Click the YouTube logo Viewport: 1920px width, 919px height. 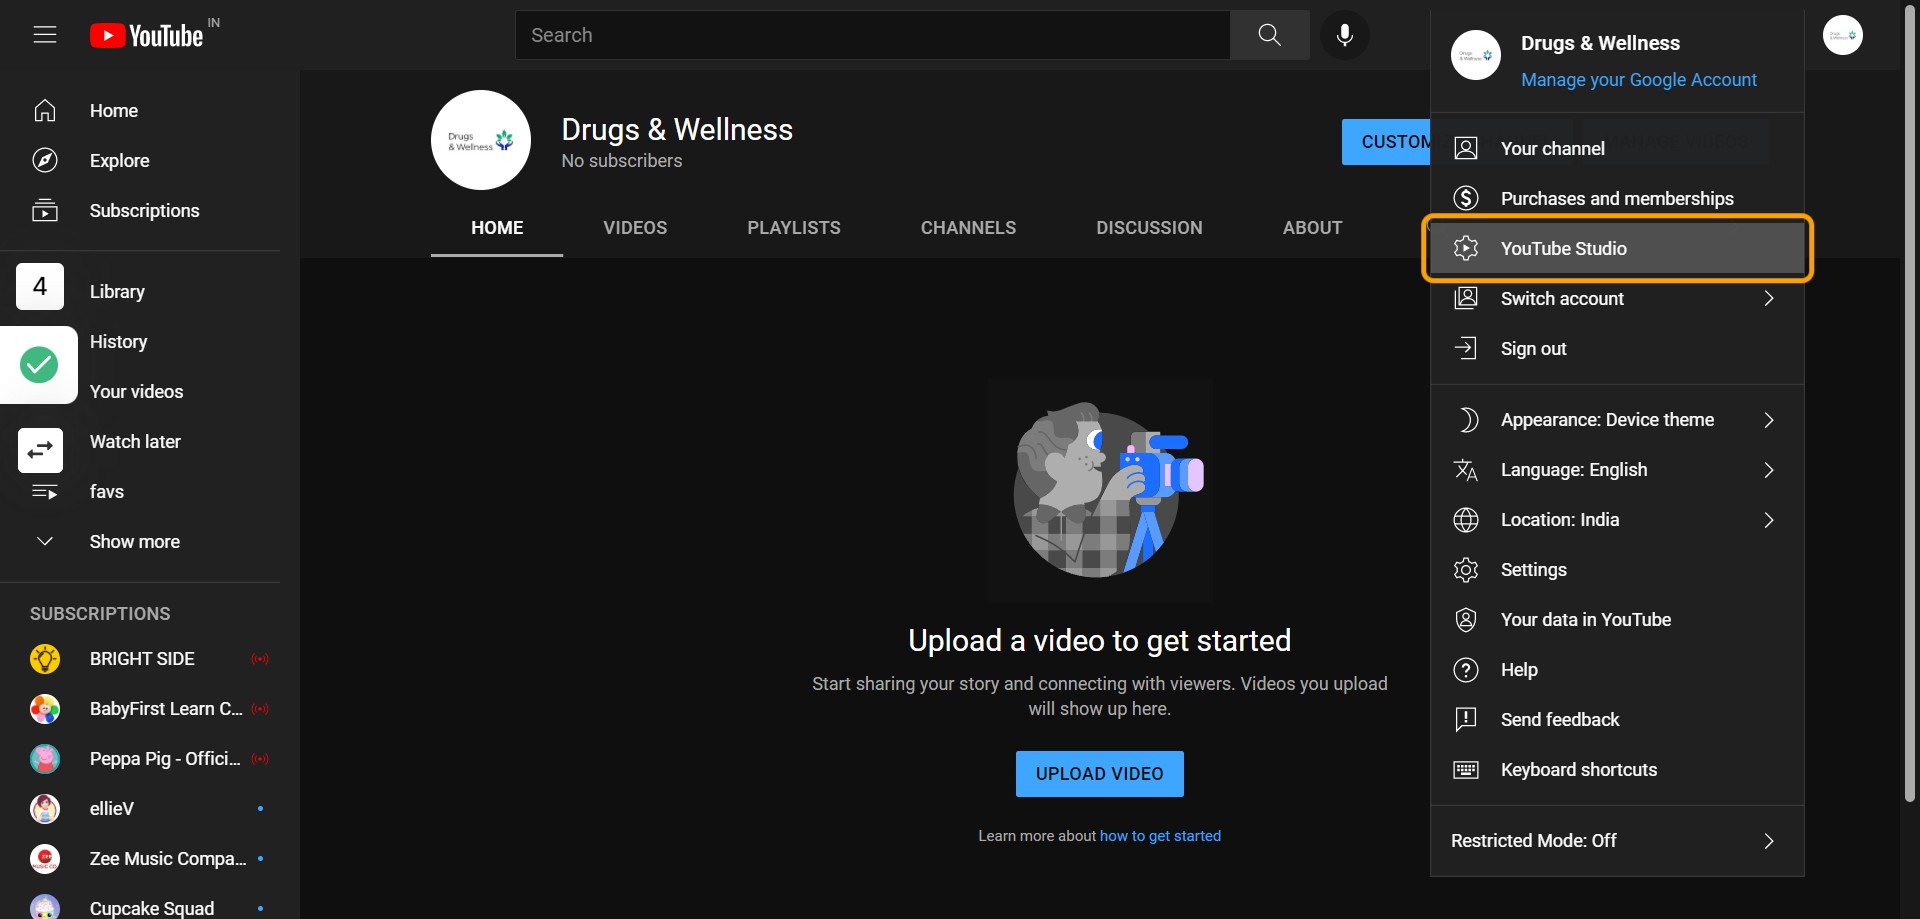(147, 36)
